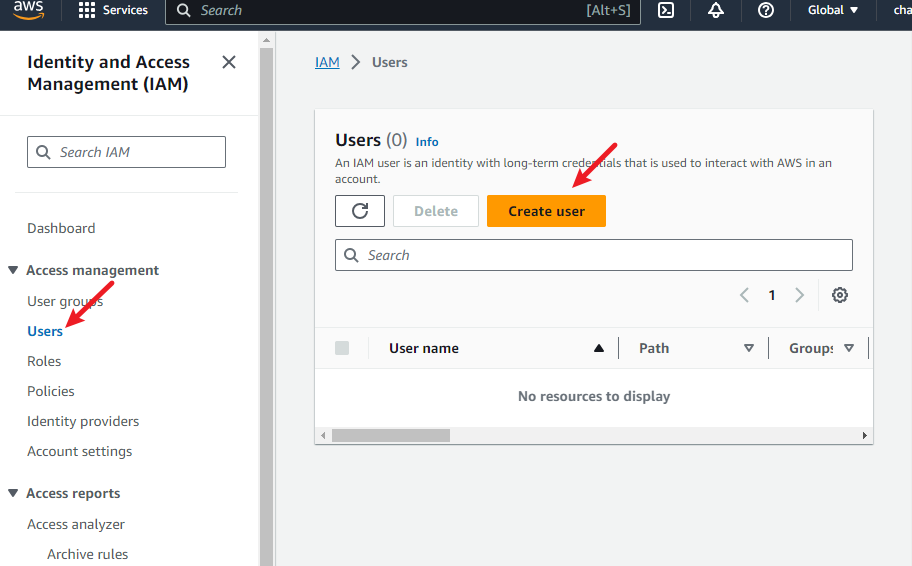Screen dimensions: 912x566
Task: Open the Users Info link
Action: 427,142
